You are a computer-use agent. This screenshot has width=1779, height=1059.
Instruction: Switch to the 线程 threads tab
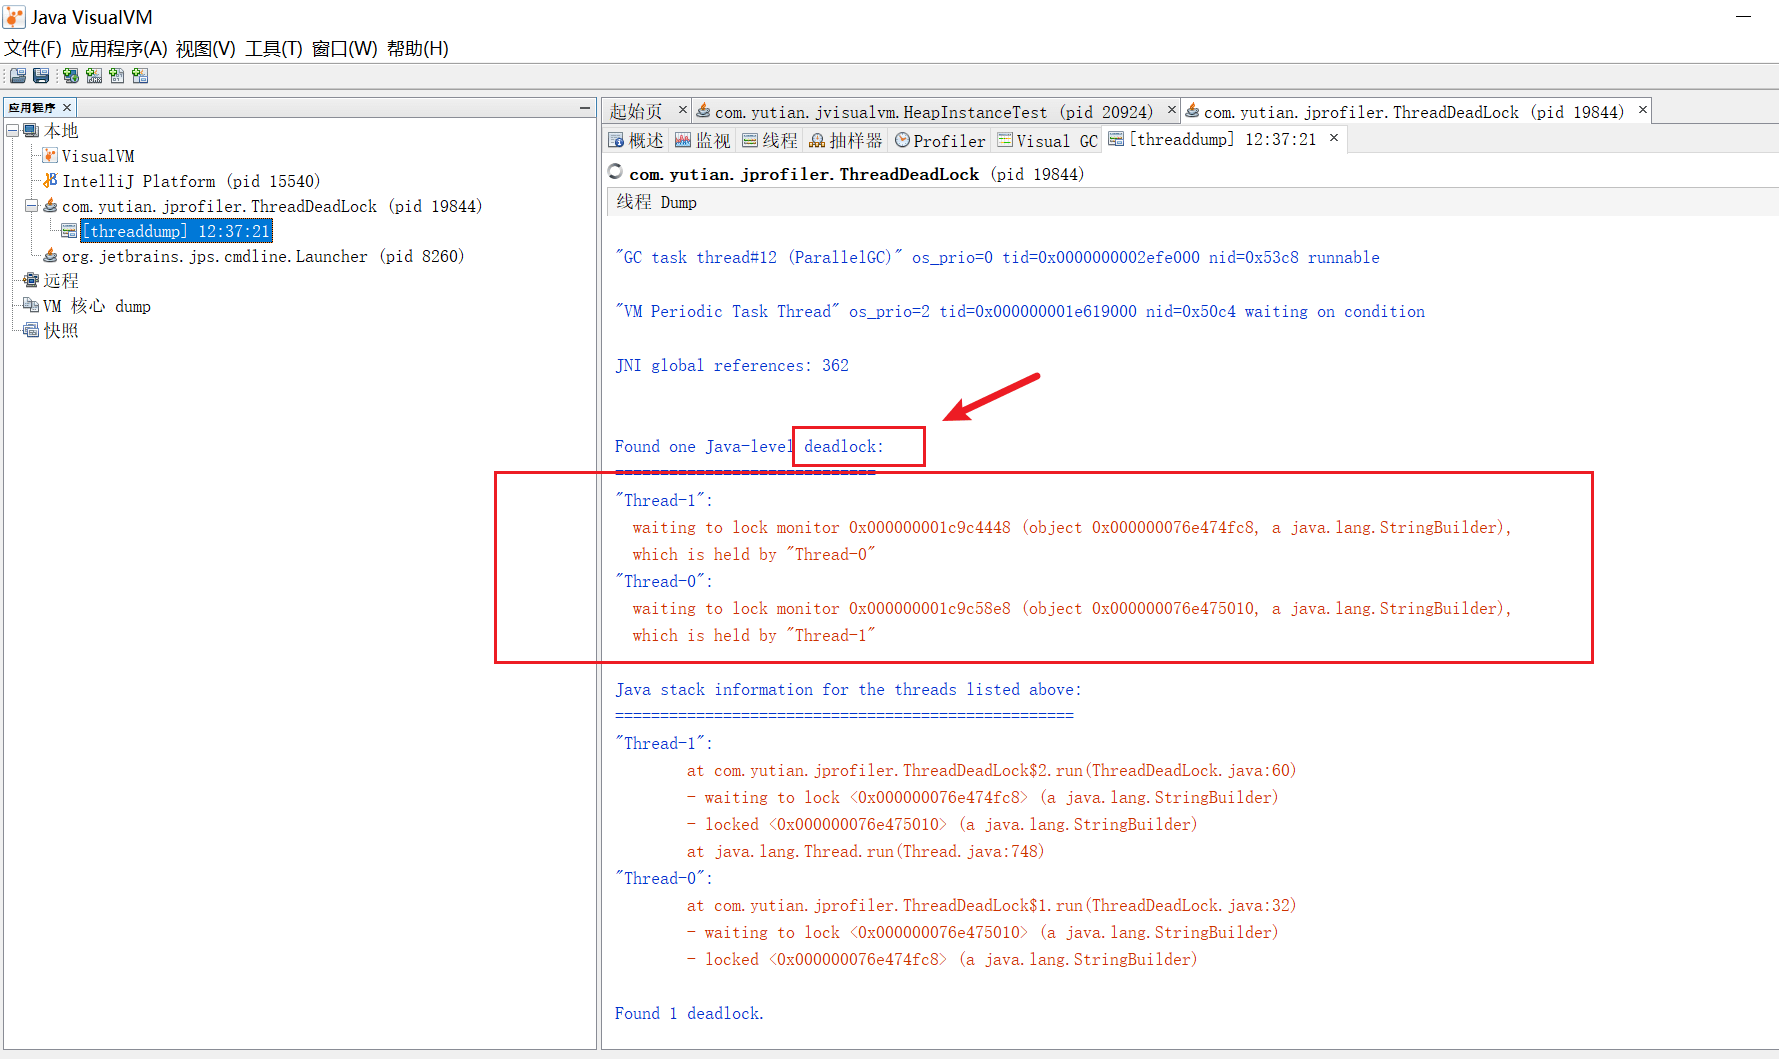(x=769, y=141)
